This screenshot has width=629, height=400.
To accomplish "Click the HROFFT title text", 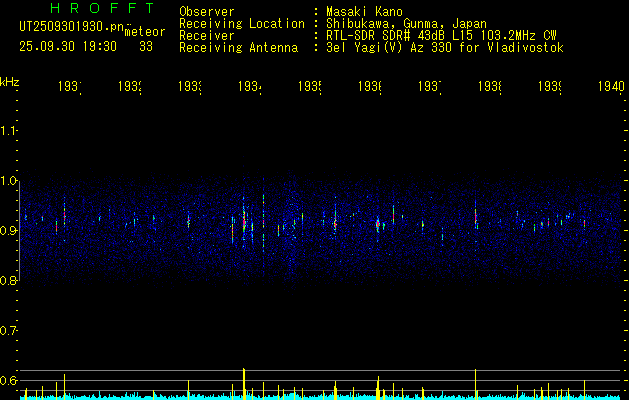I will point(103,8).
